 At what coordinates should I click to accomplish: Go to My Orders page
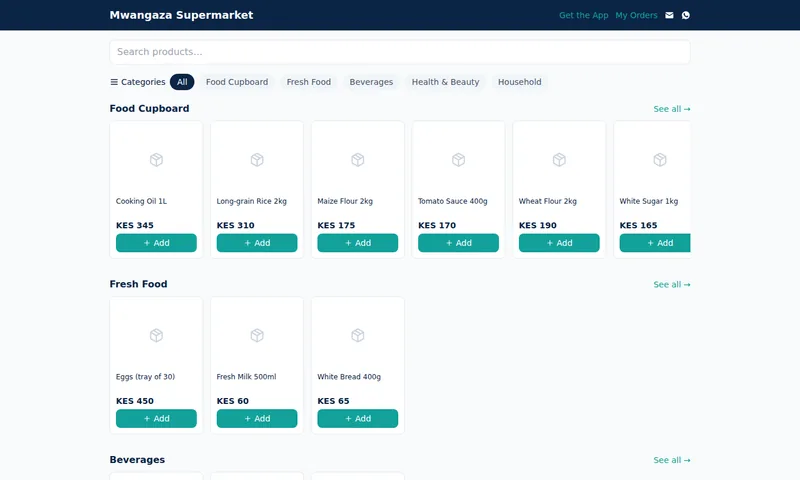click(636, 15)
